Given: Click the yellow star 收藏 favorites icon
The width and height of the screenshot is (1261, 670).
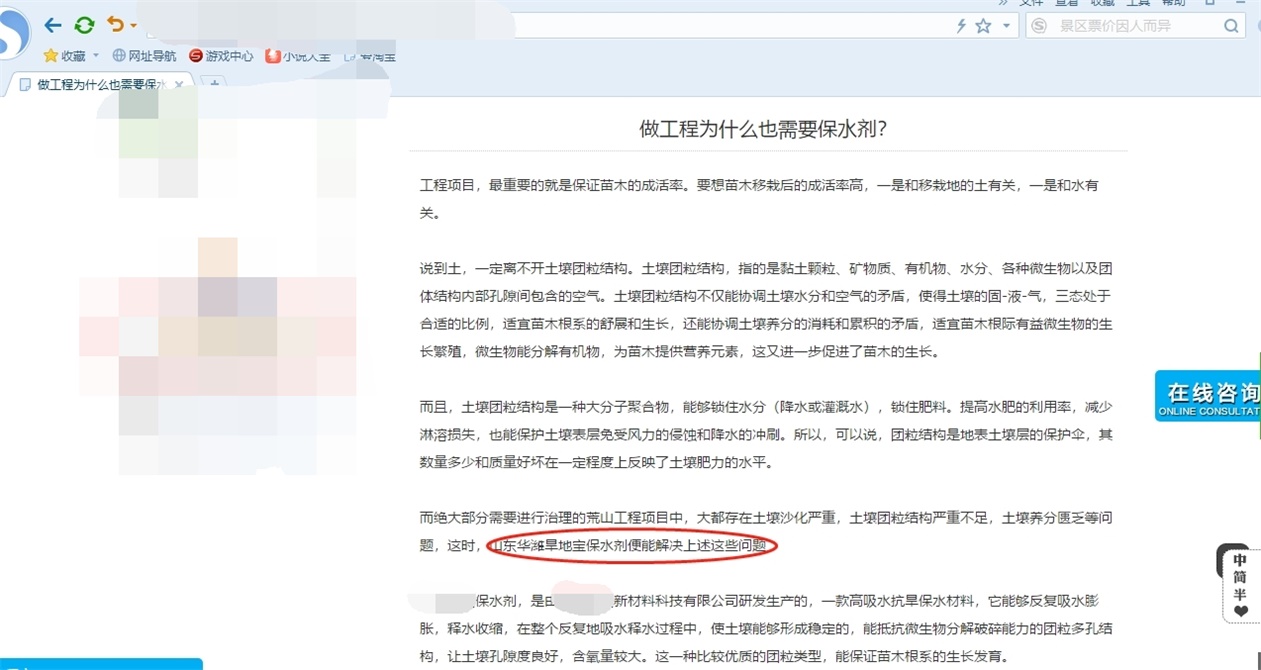Looking at the screenshot, I should [50, 56].
